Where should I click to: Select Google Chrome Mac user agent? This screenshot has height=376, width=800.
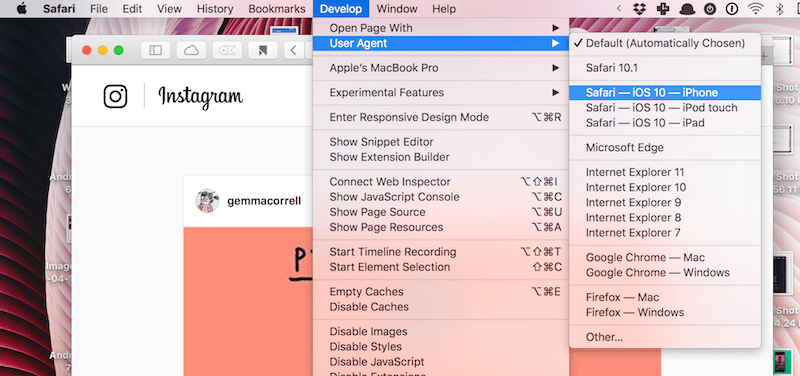click(x=665, y=258)
